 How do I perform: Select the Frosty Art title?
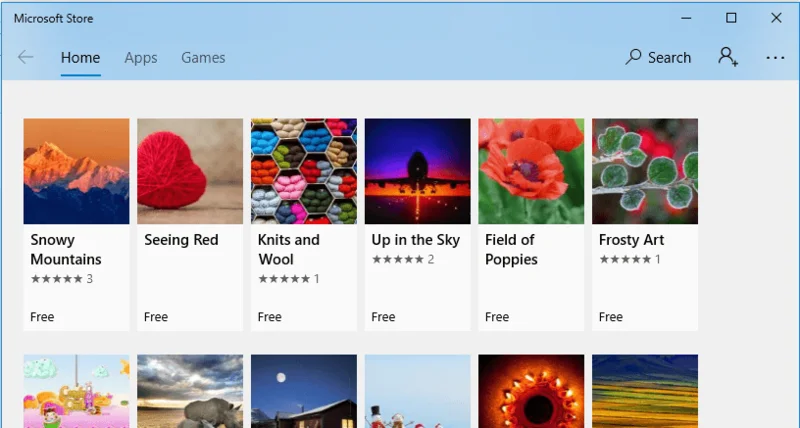tap(632, 240)
